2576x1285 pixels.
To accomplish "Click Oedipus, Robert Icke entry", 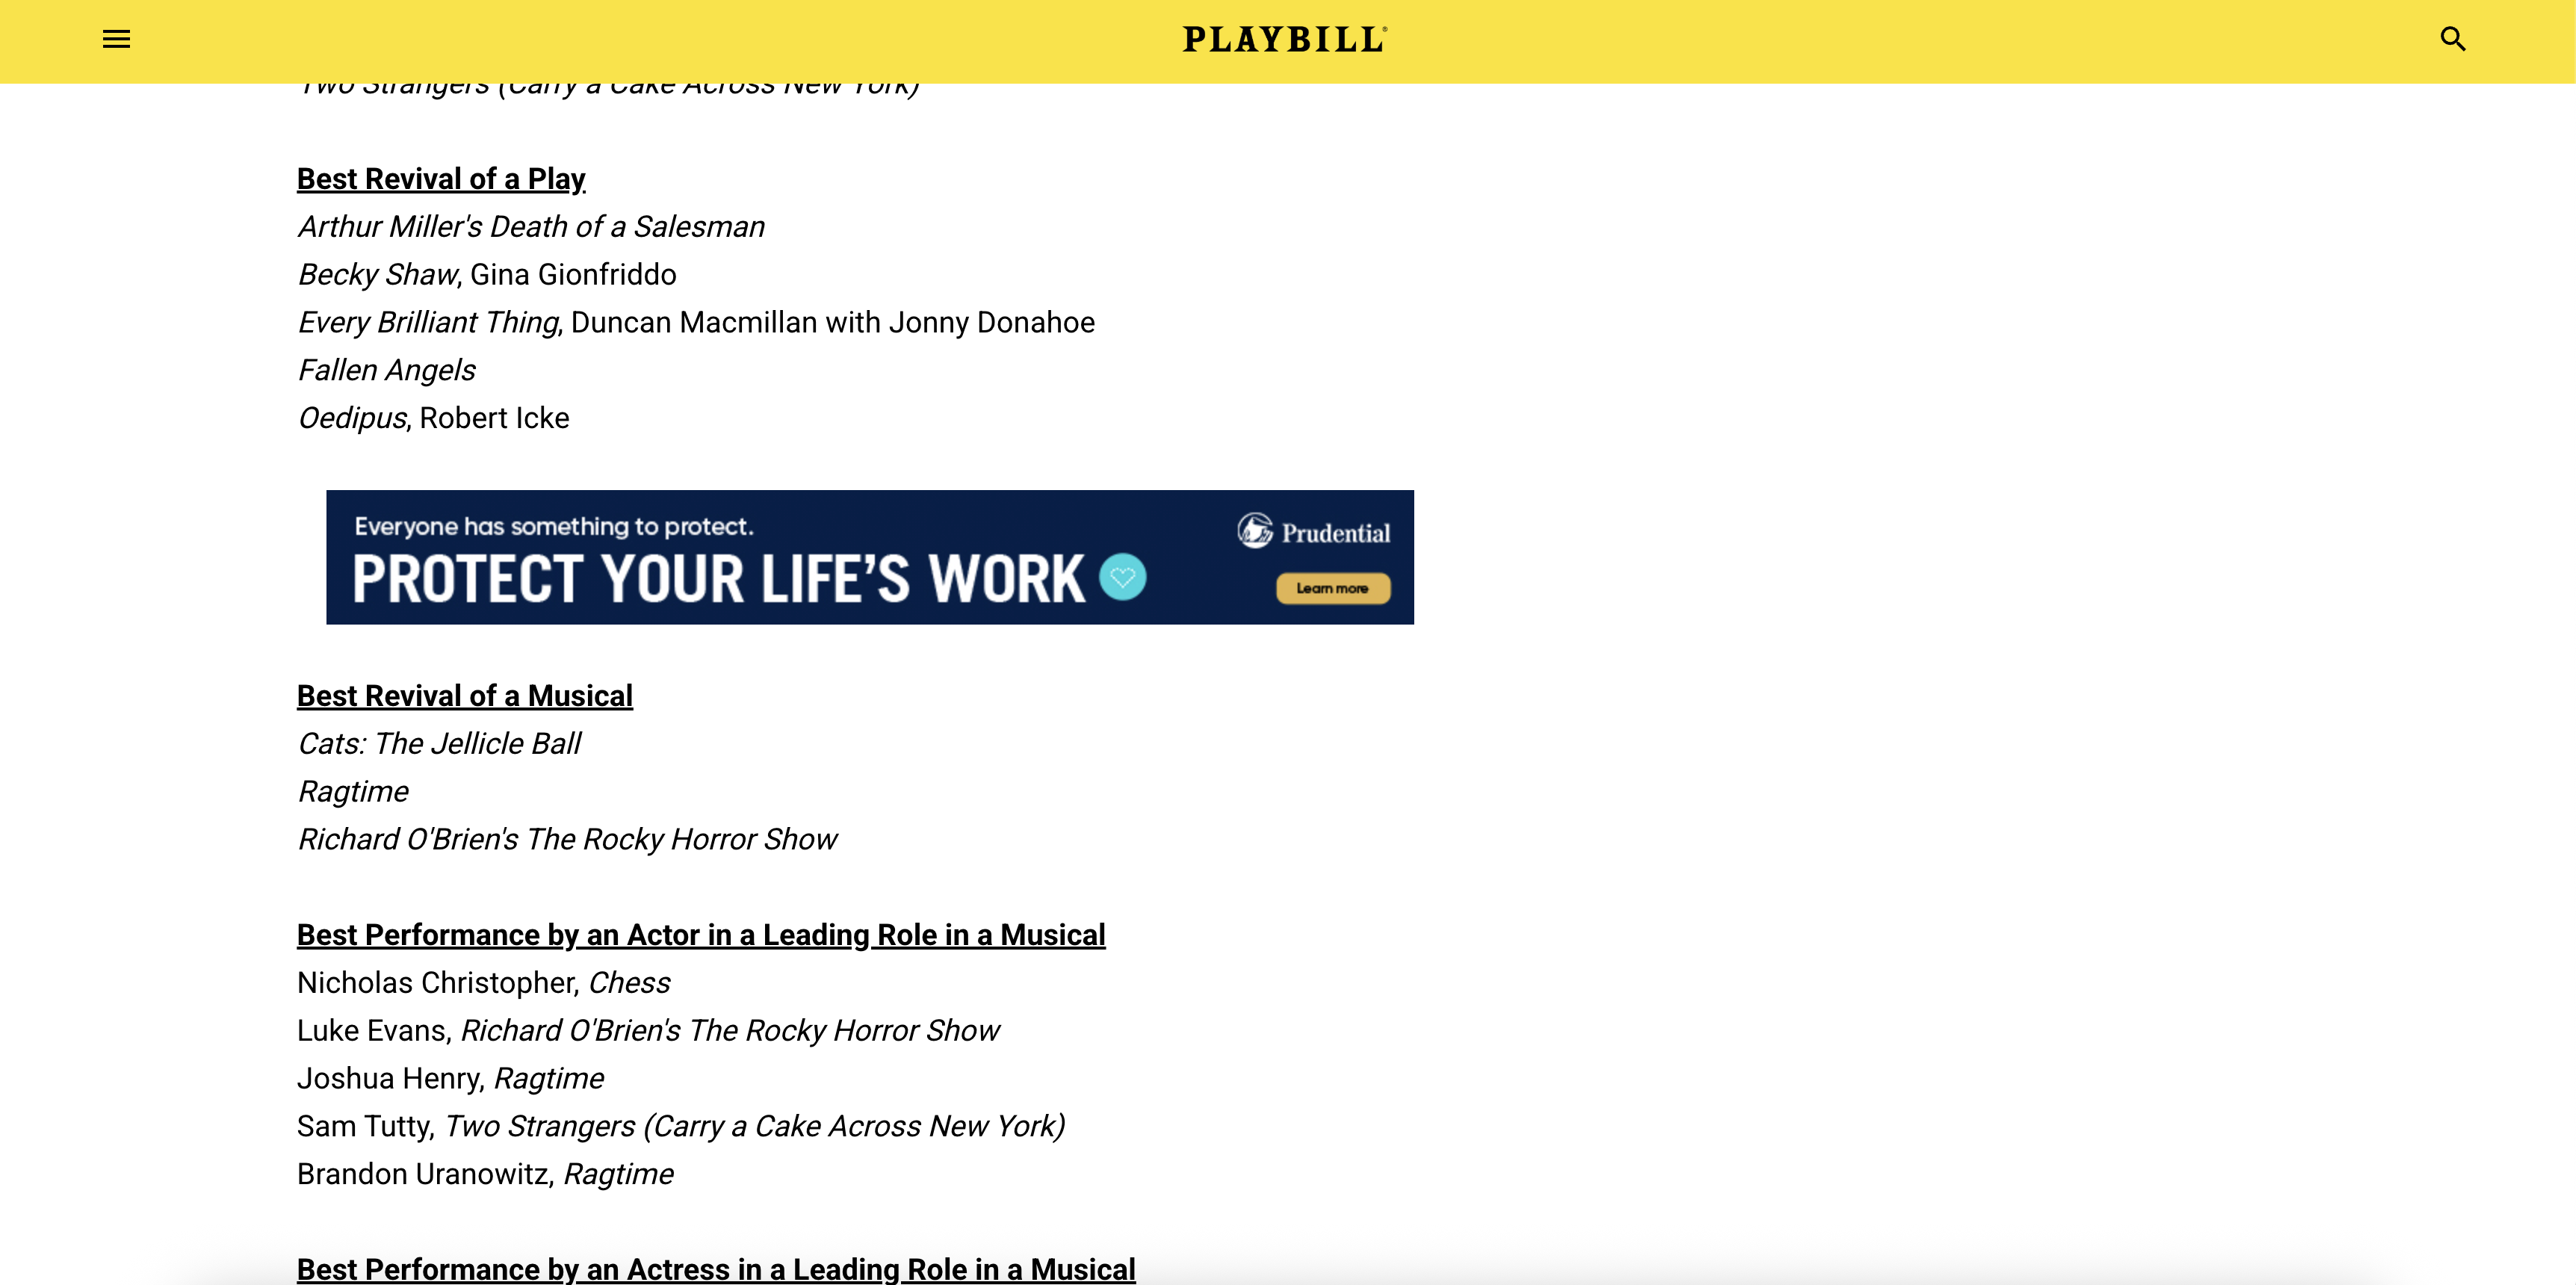I will pyautogui.click(x=433, y=418).
